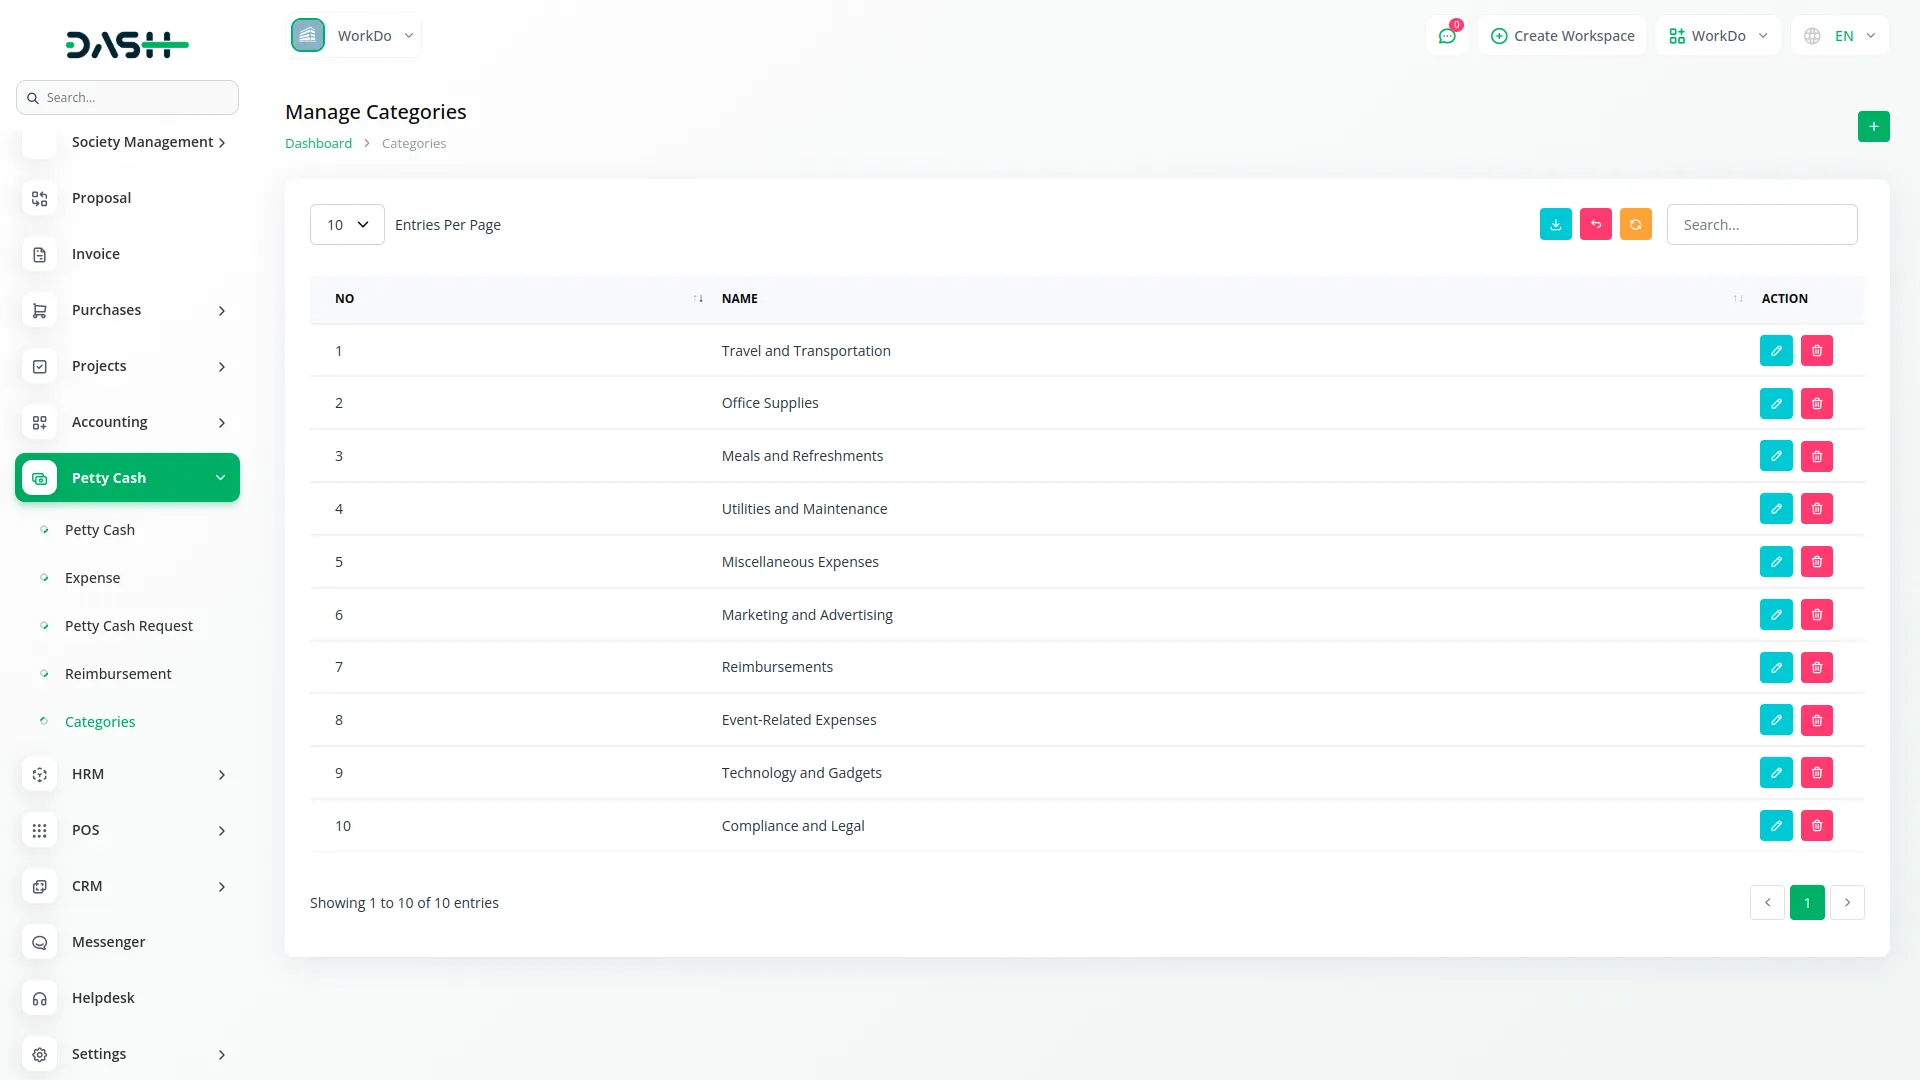The height and width of the screenshot is (1080, 1920).
Task: Click the pink undo arrow icon
Action: click(x=1596, y=224)
